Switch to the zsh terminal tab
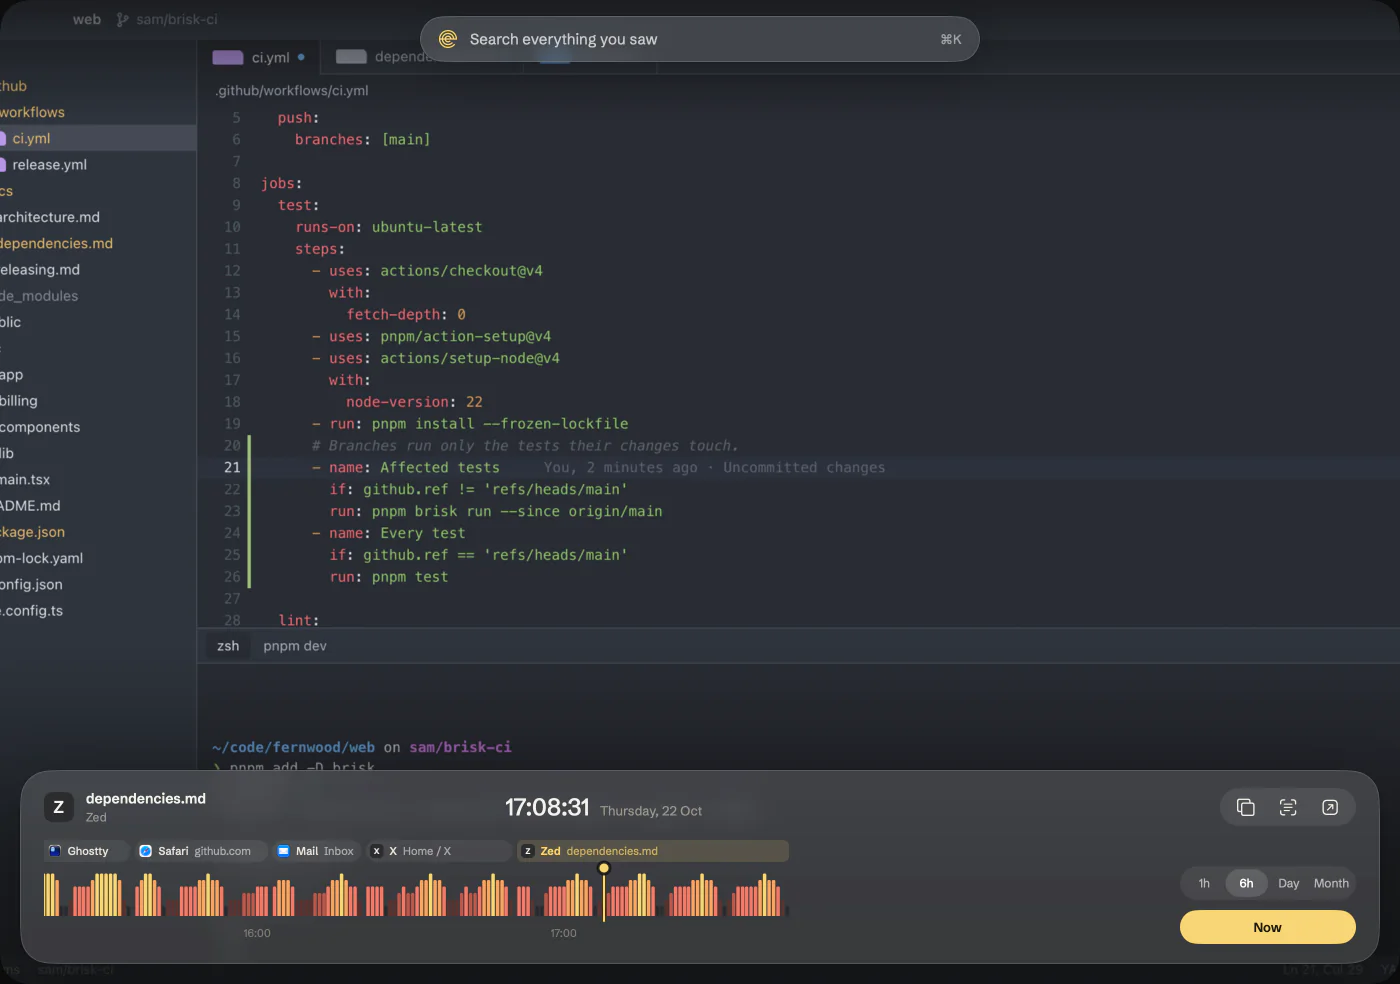This screenshot has width=1400, height=984. pyautogui.click(x=228, y=646)
